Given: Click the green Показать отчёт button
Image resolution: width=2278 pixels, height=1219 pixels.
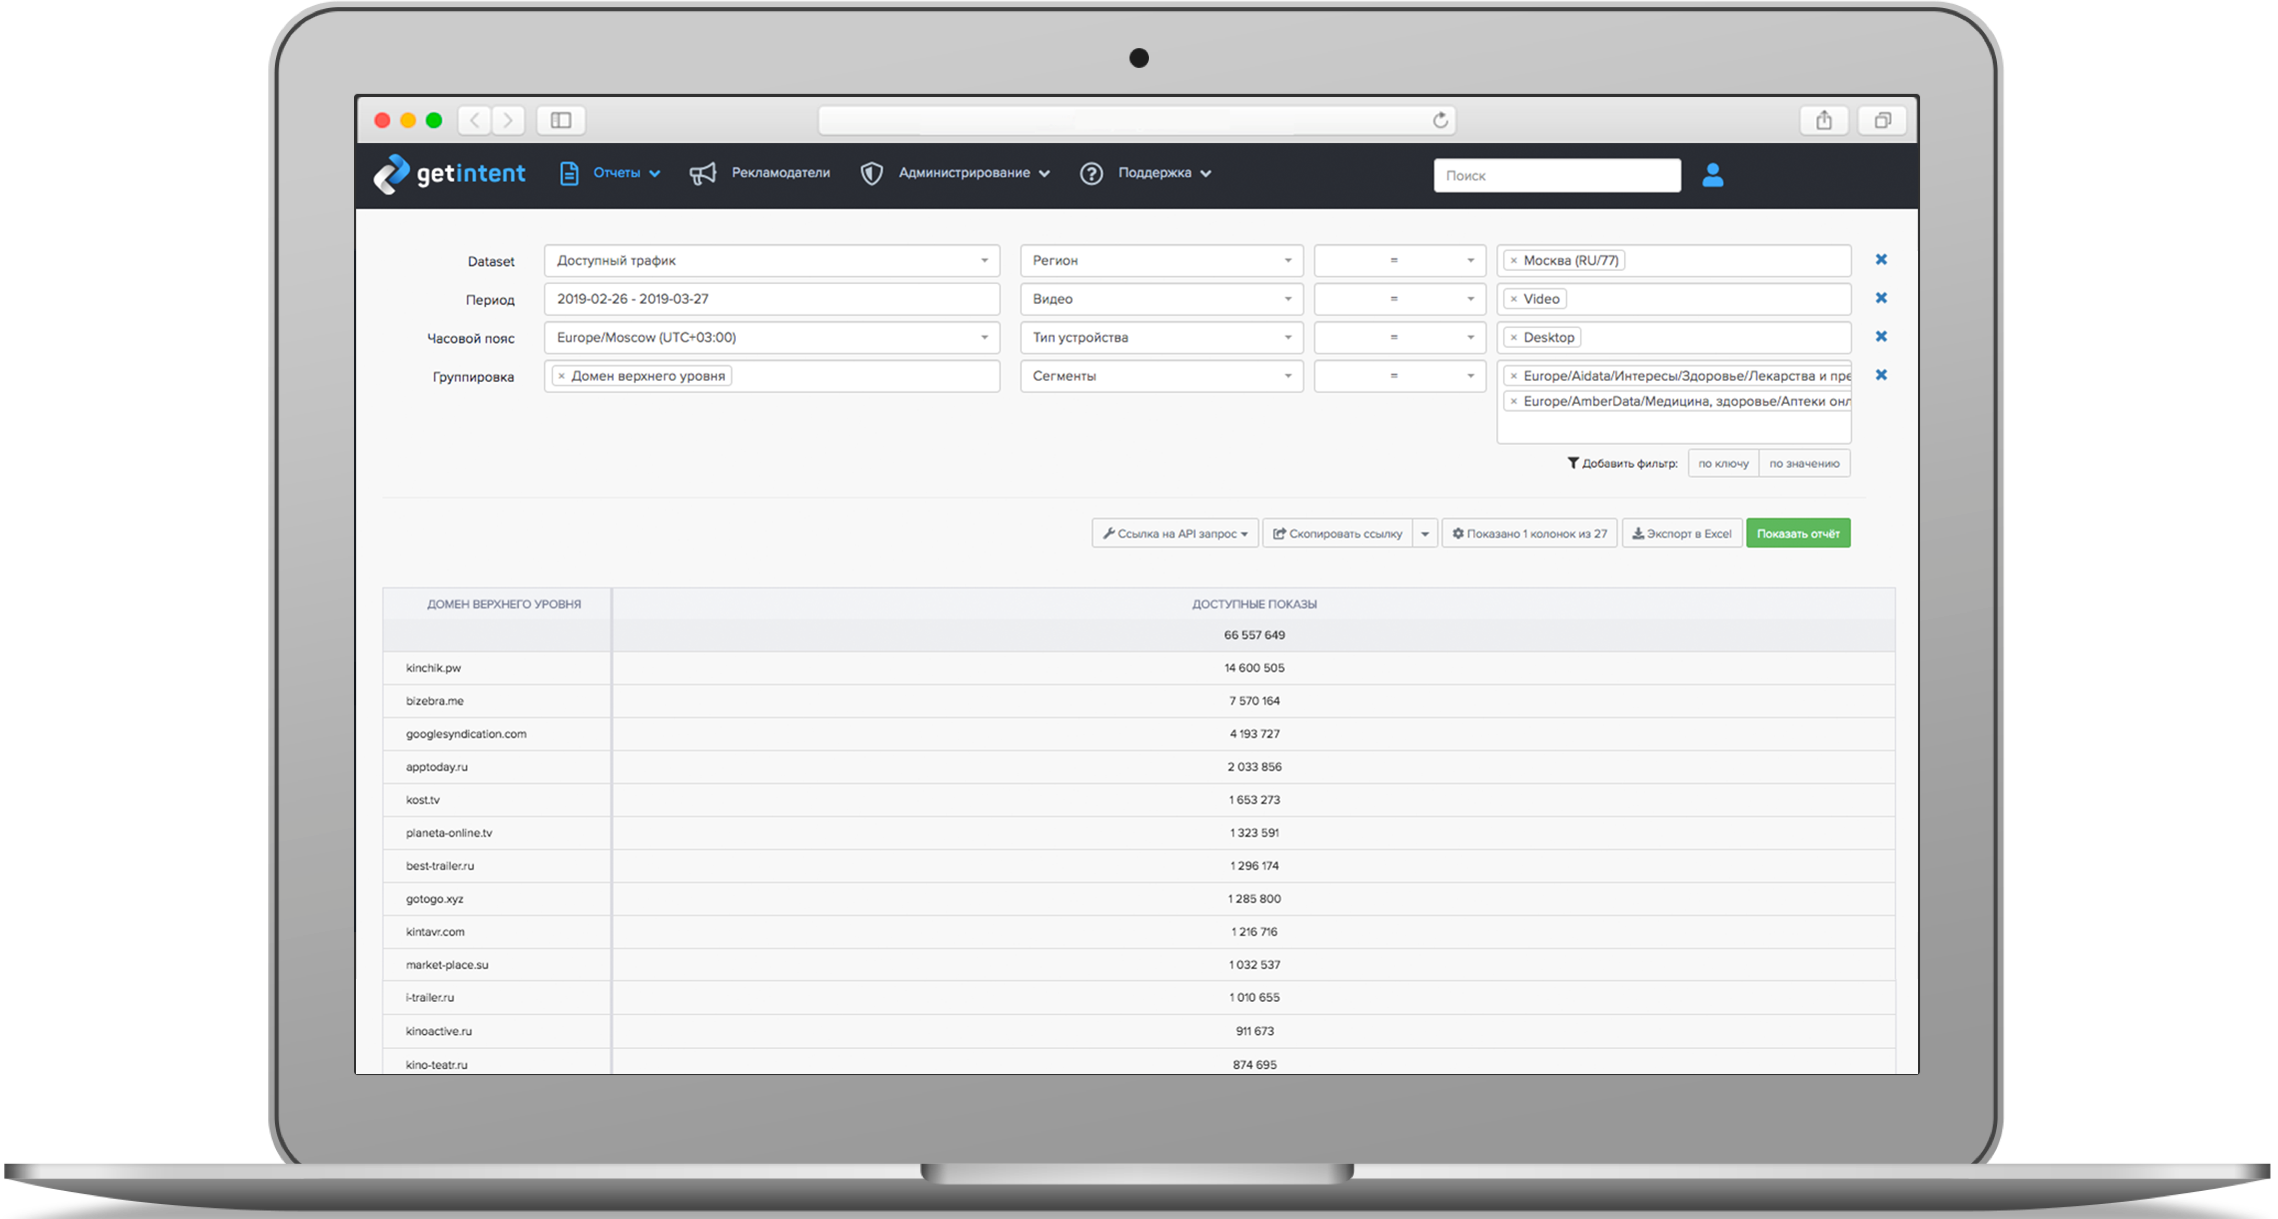Looking at the screenshot, I should point(1797,533).
